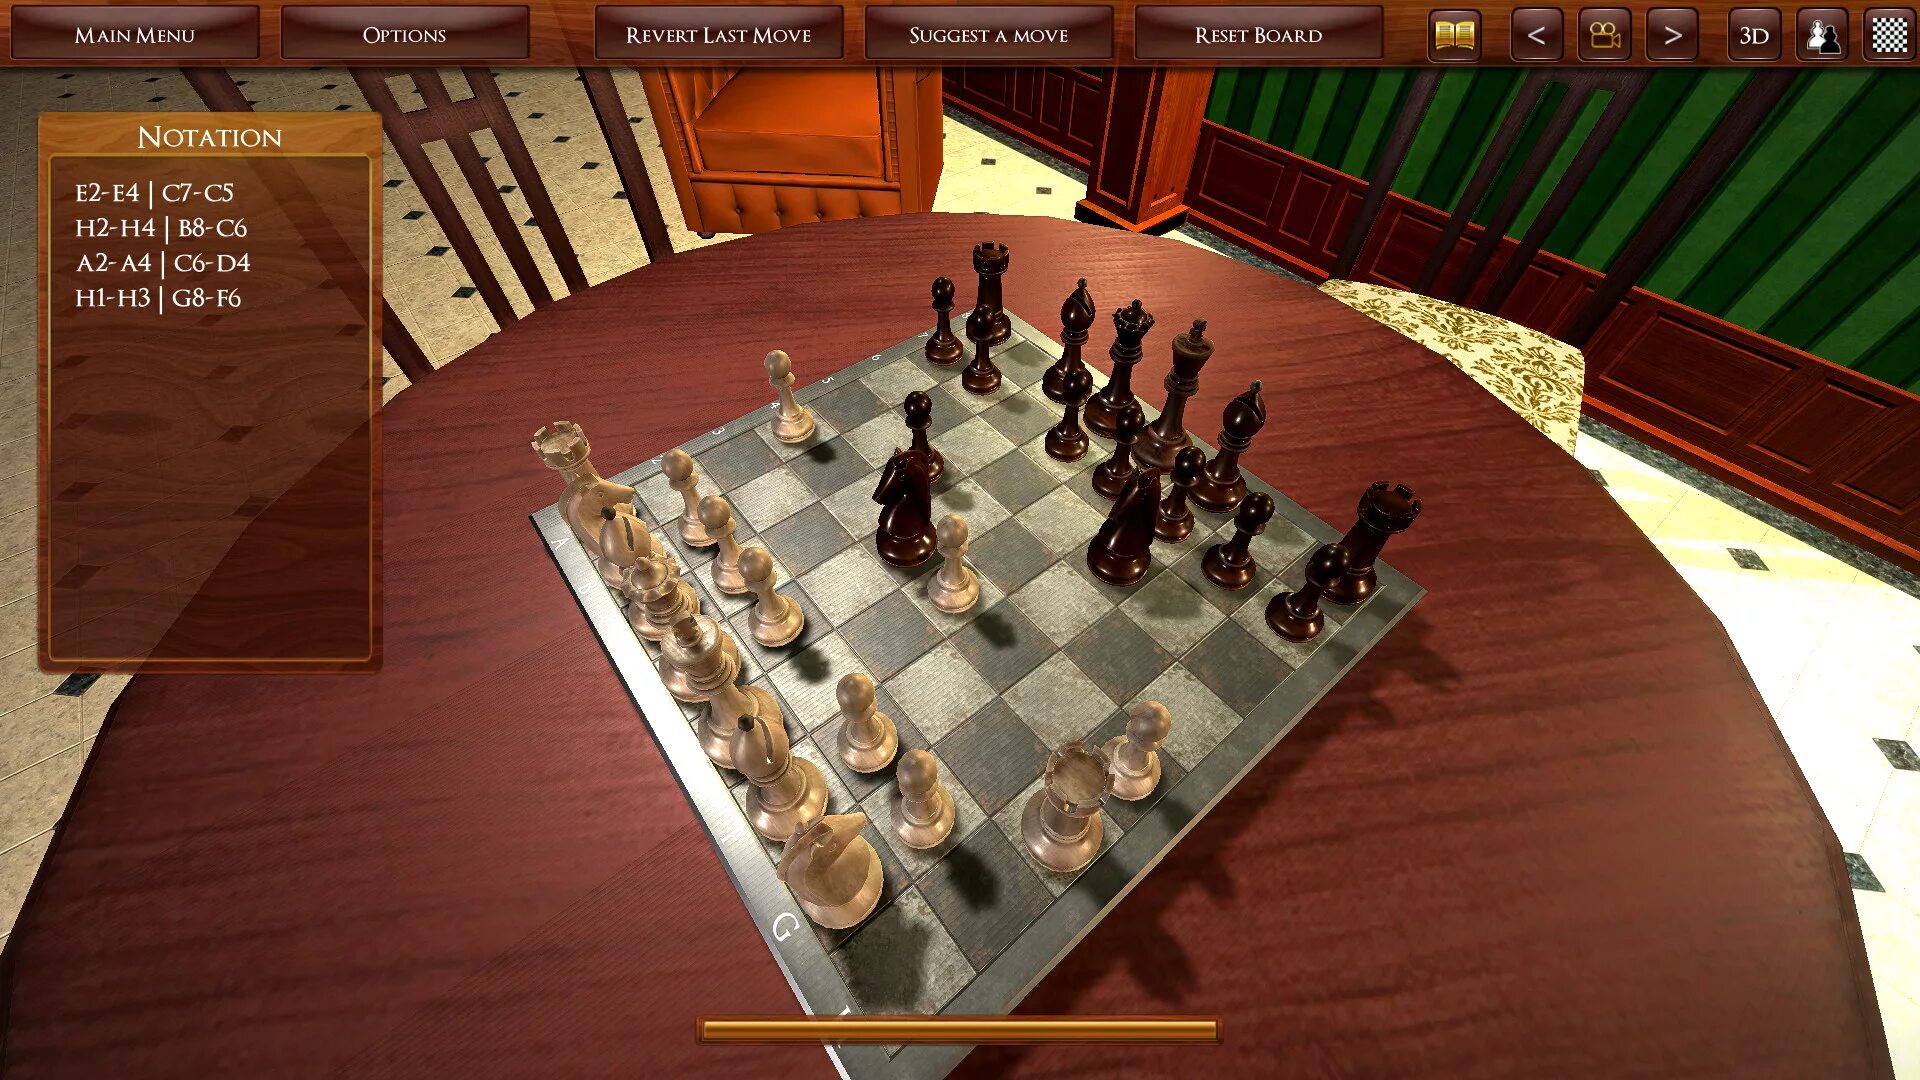Open the Main Menu tab
This screenshot has width=1920, height=1080.
click(x=133, y=34)
